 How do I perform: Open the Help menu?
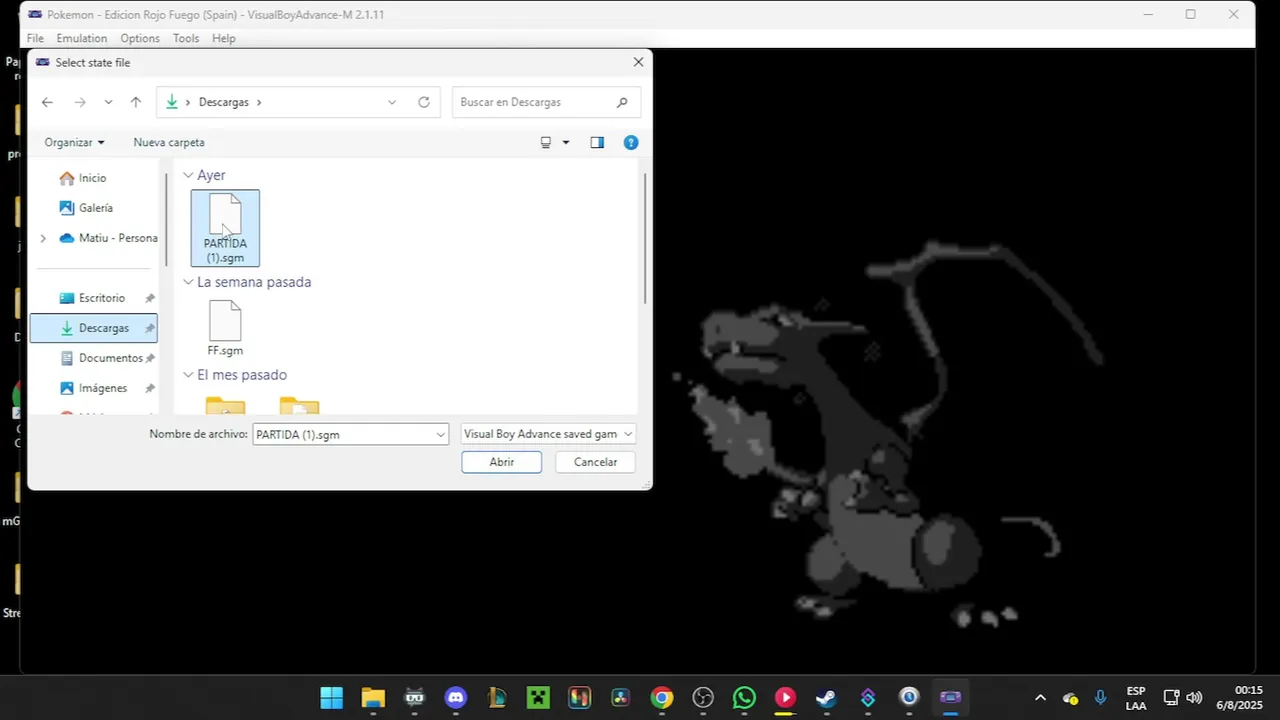coord(224,38)
